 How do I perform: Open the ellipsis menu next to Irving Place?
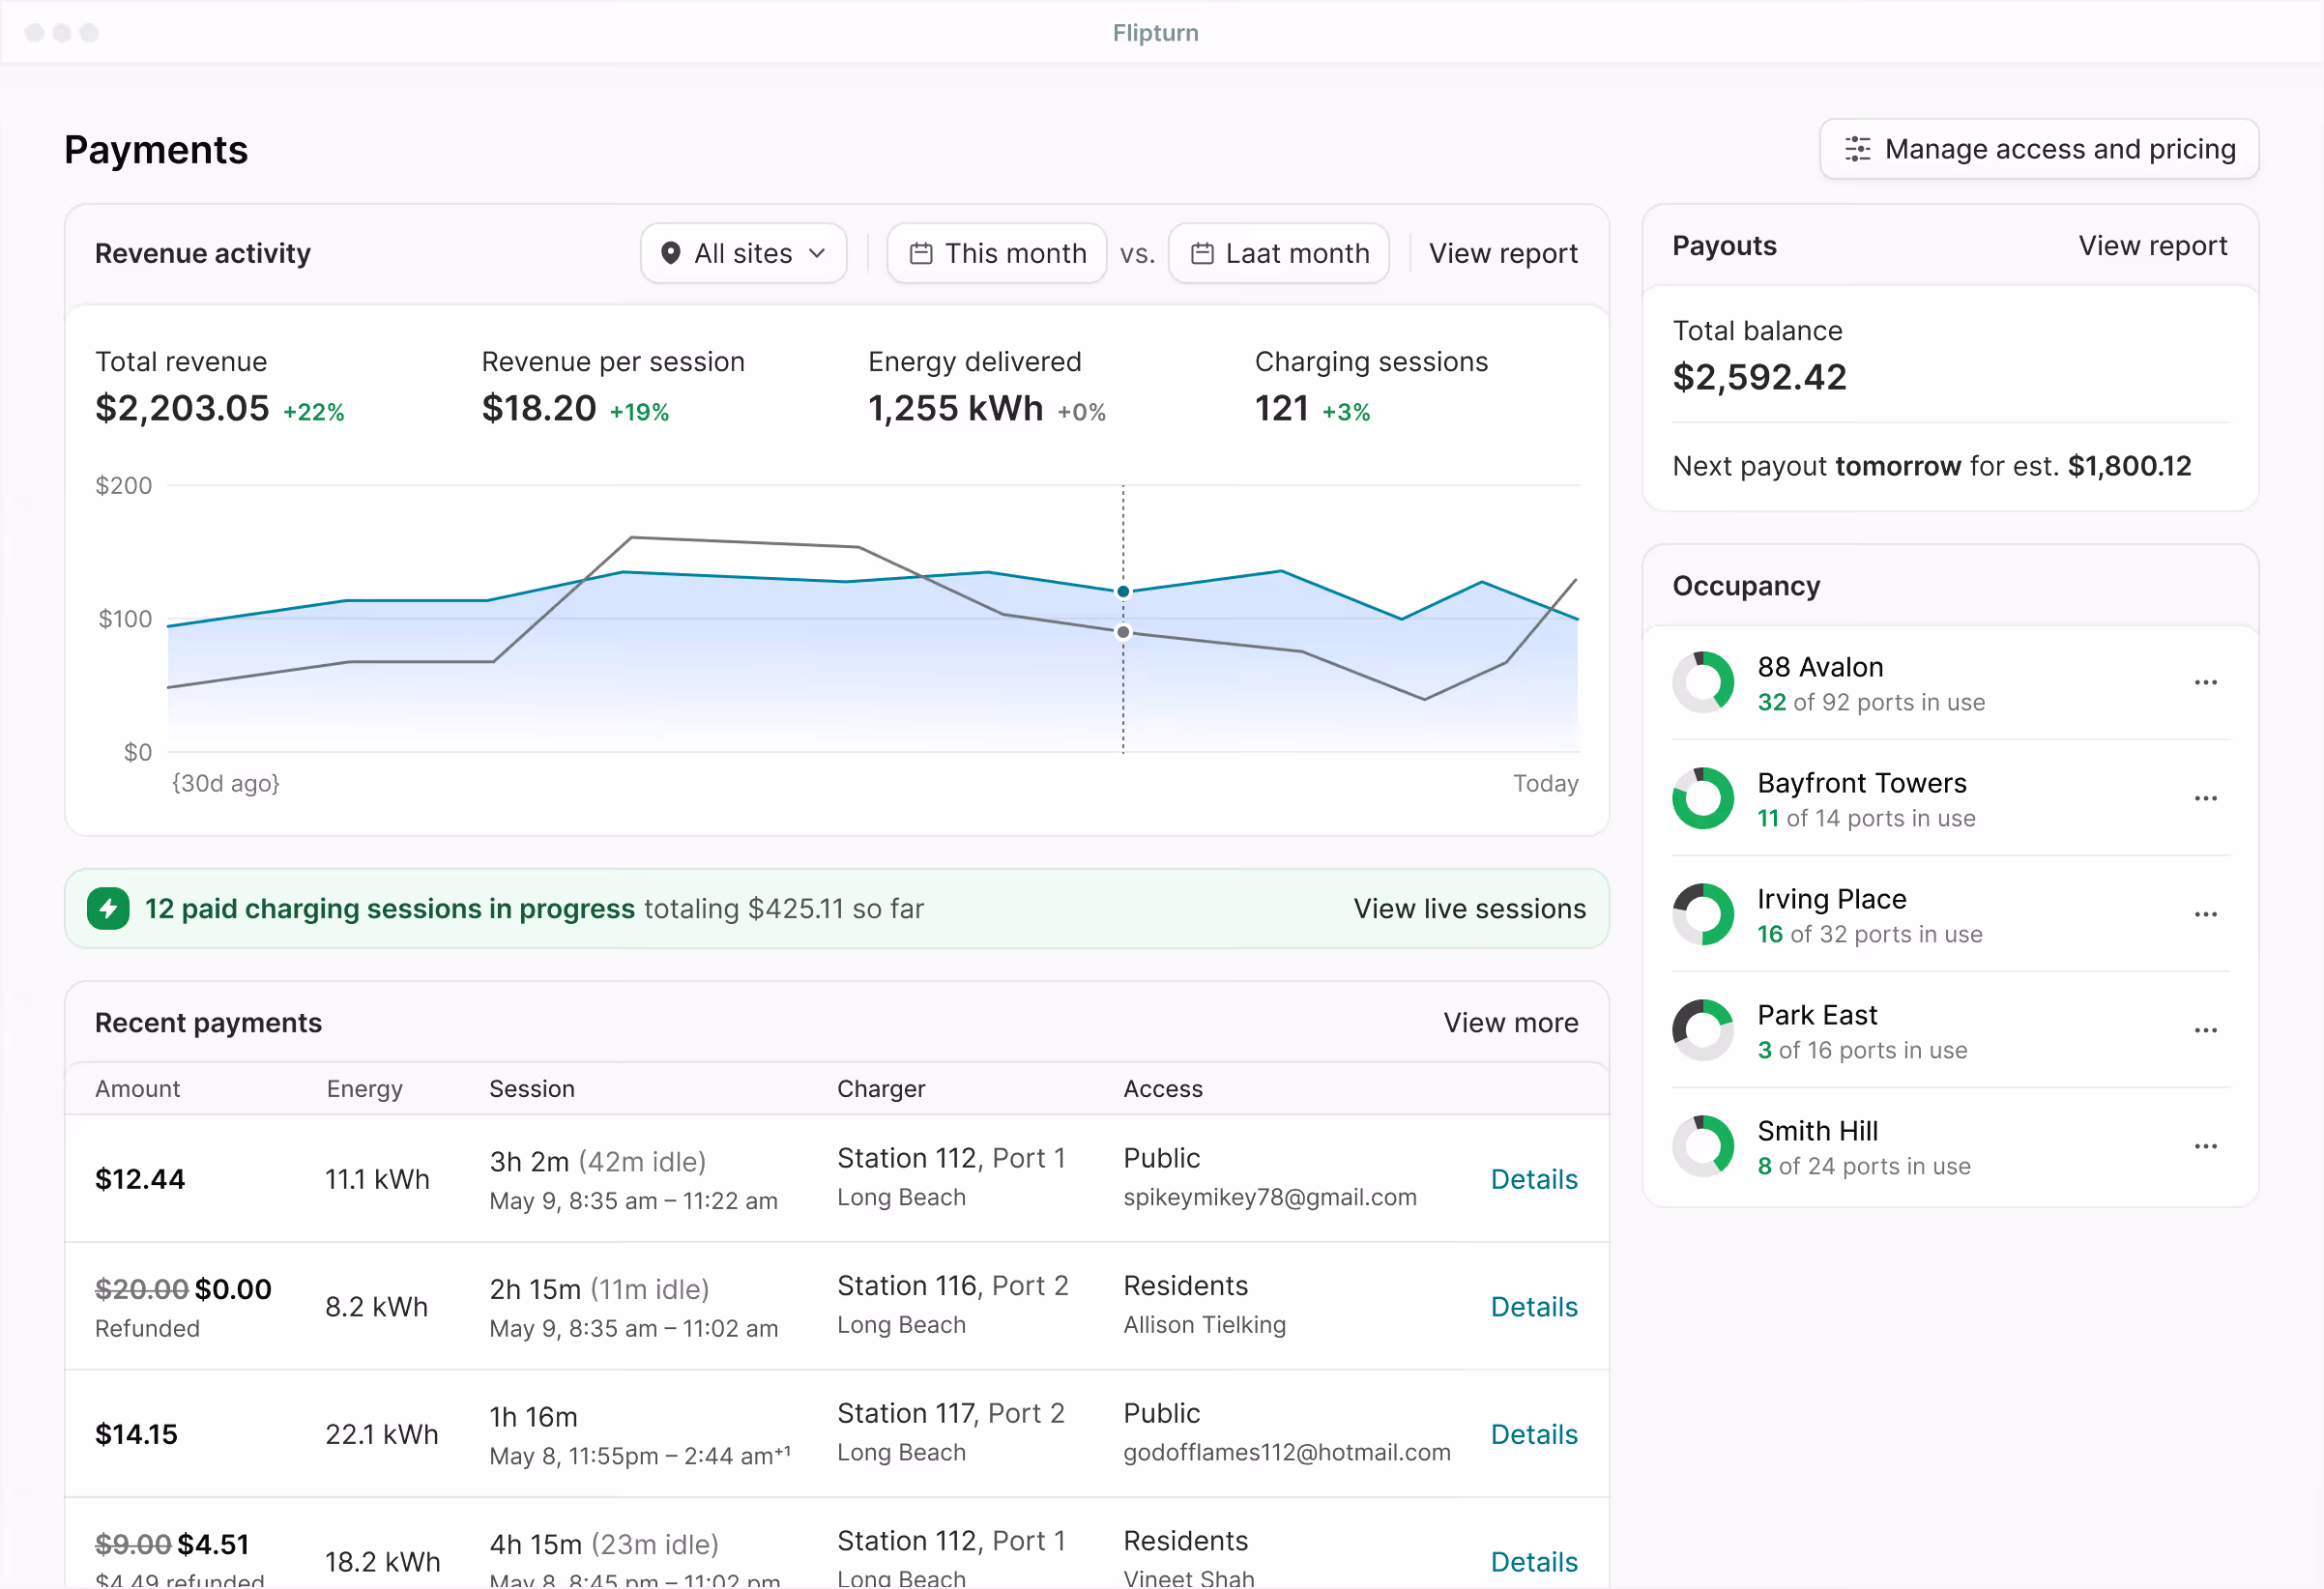[x=2206, y=914]
